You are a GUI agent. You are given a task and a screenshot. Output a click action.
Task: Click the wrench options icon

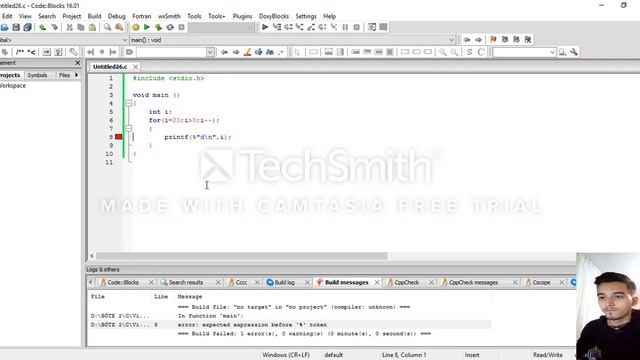pyautogui.click(x=574, y=52)
